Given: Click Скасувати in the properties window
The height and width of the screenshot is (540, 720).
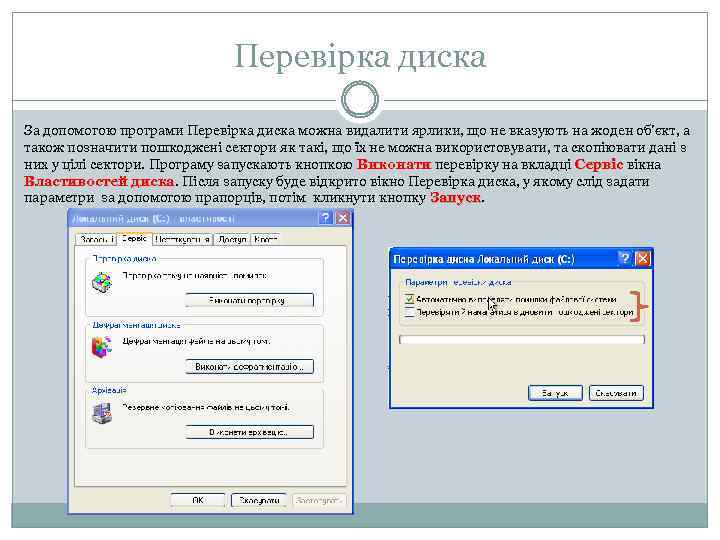Looking at the screenshot, I should 259,500.
